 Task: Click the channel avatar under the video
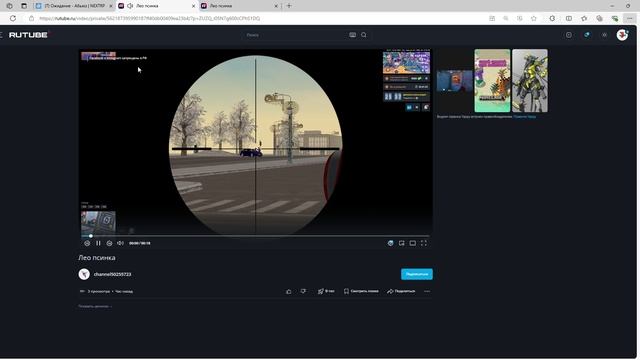[x=84, y=274]
